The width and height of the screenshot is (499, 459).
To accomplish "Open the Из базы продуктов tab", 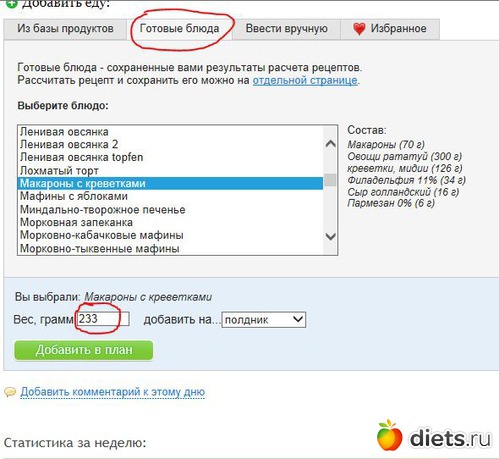I will [65, 29].
